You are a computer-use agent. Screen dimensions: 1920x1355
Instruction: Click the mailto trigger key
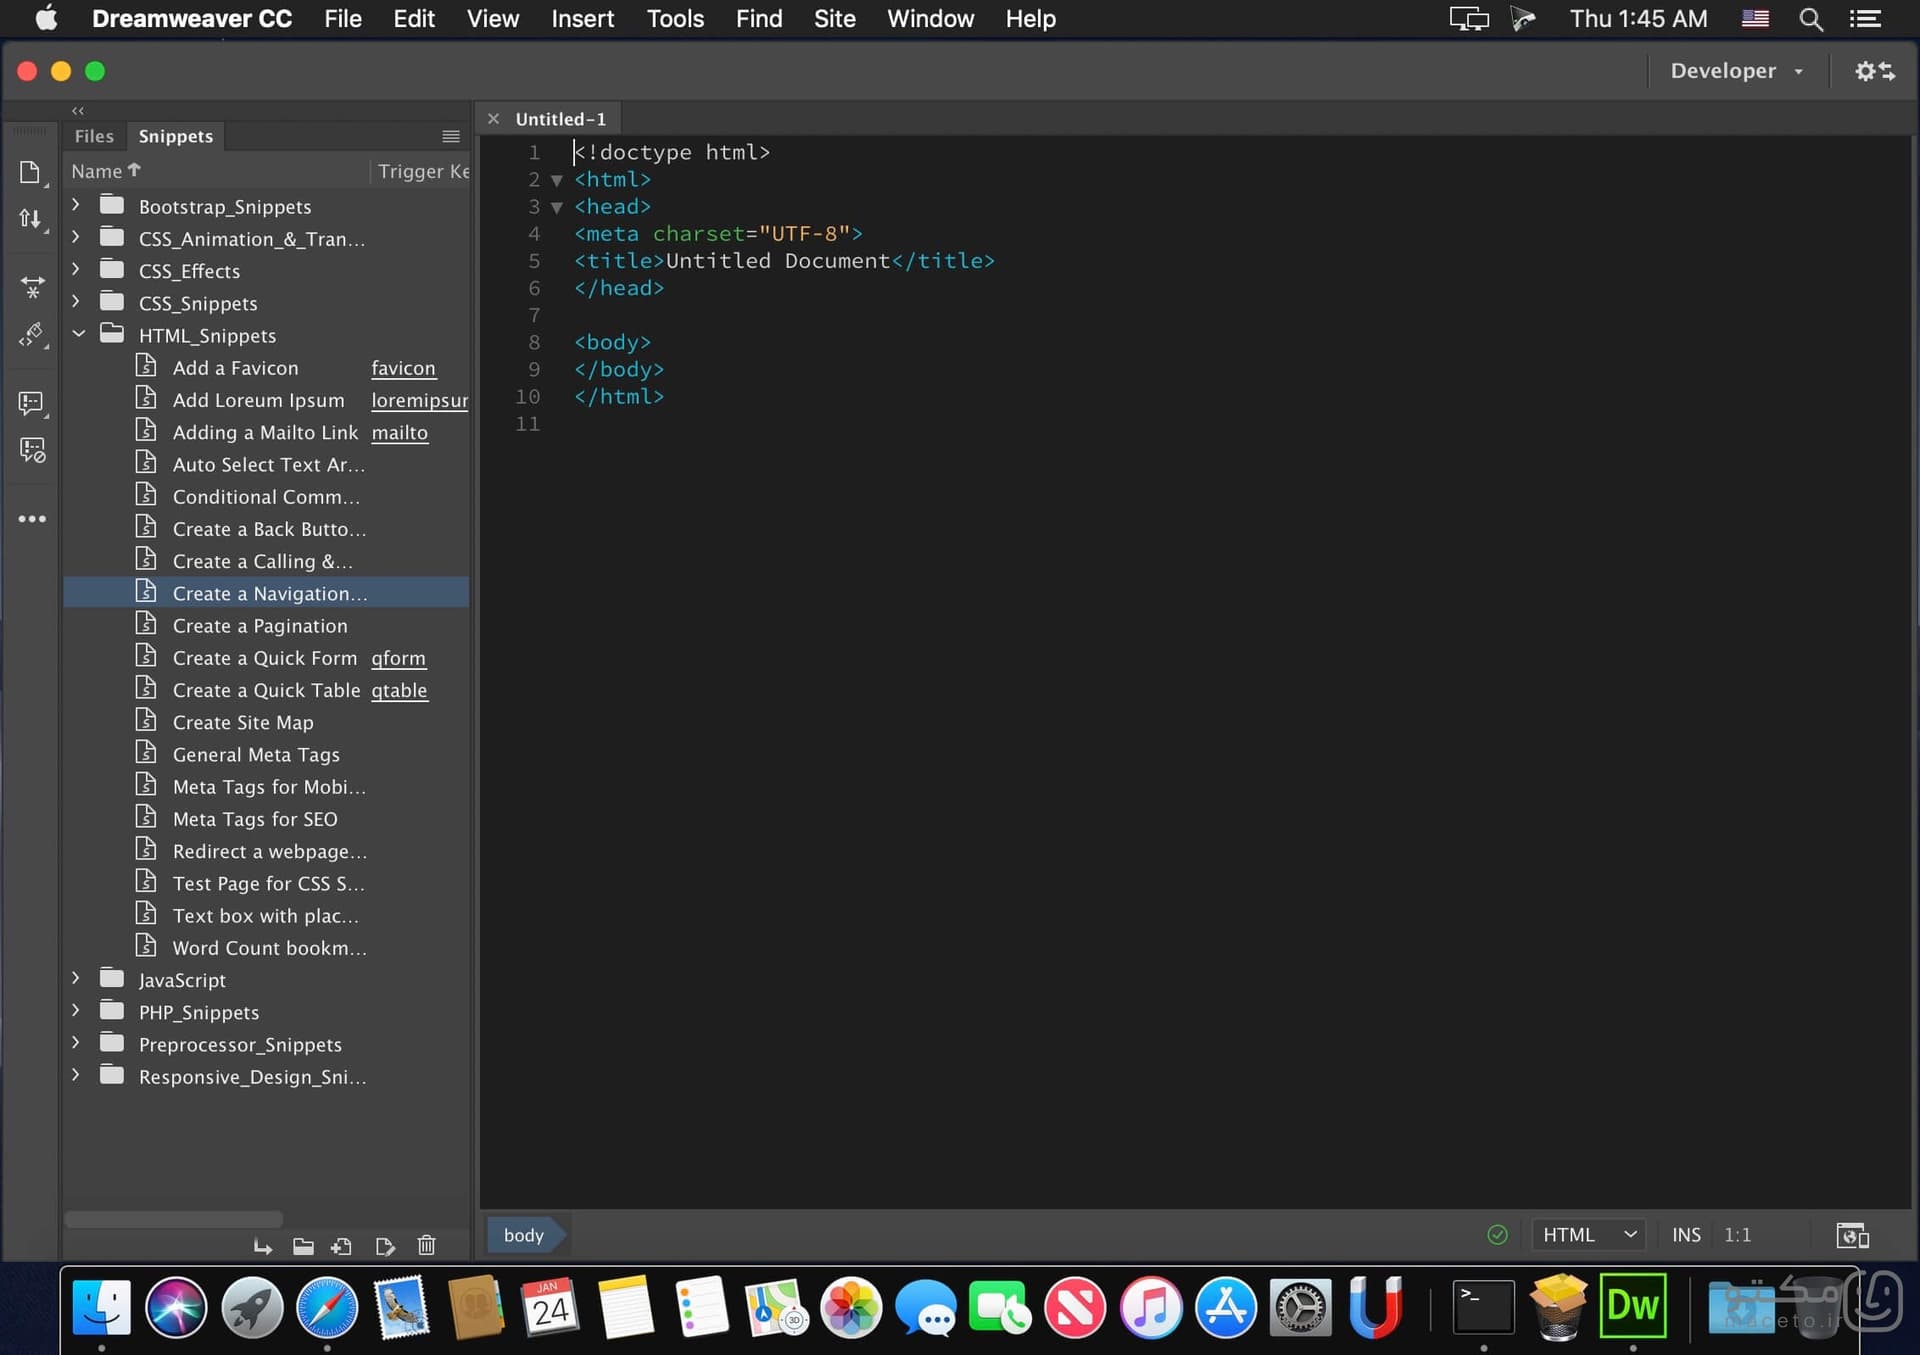[399, 432]
